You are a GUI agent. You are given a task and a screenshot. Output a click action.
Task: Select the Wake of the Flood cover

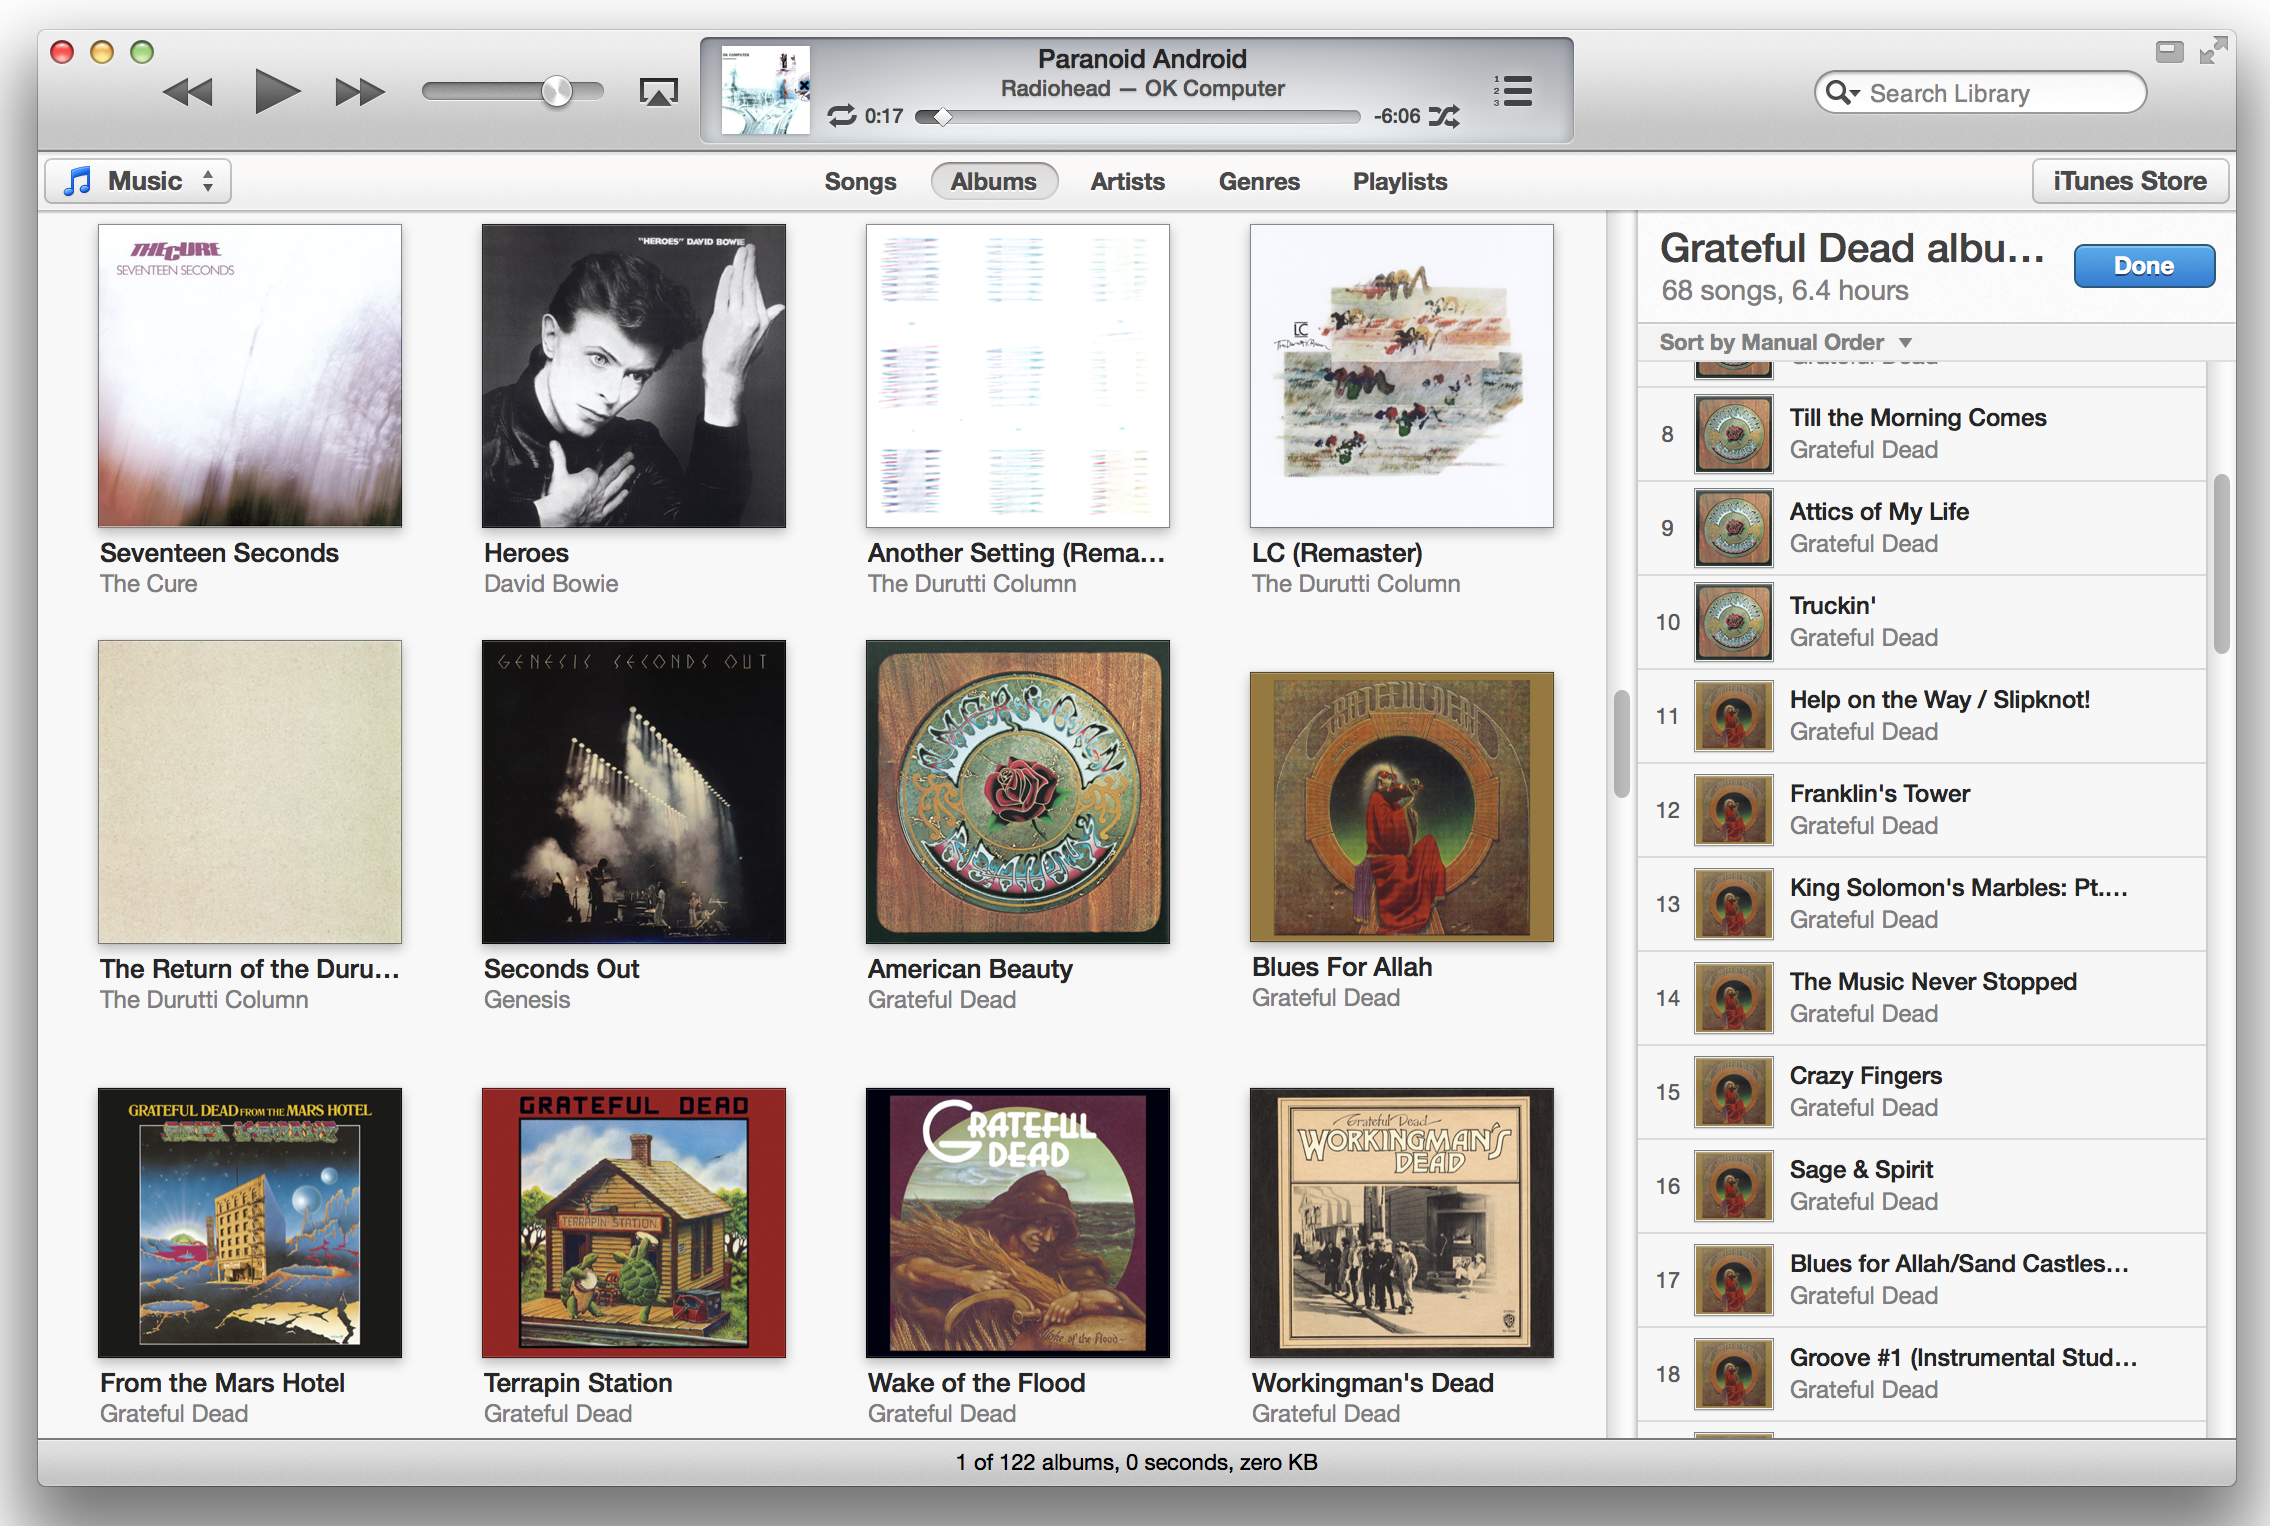tap(1018, 1223)
